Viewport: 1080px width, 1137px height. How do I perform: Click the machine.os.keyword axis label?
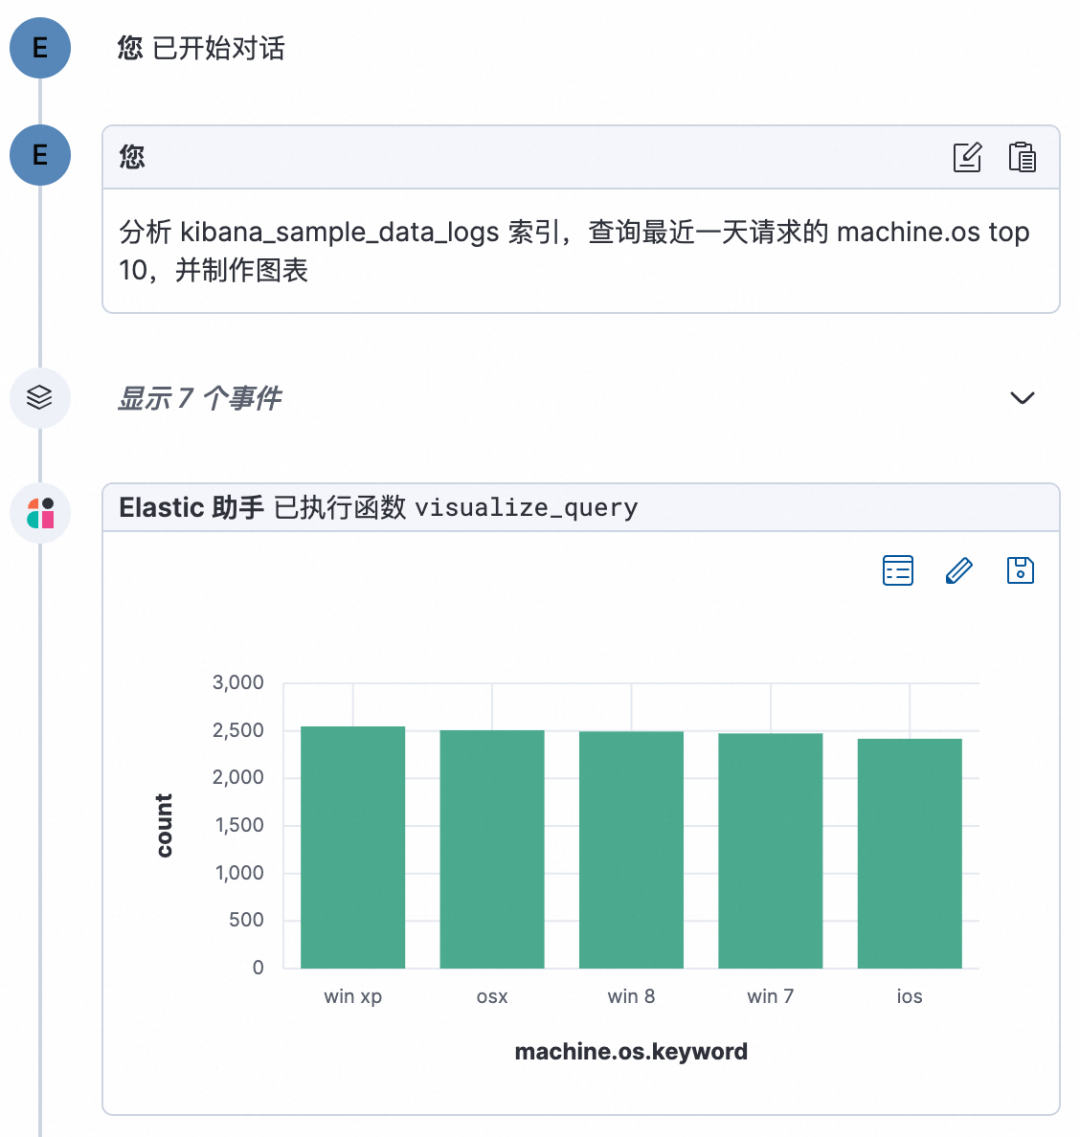(630, 1051)
